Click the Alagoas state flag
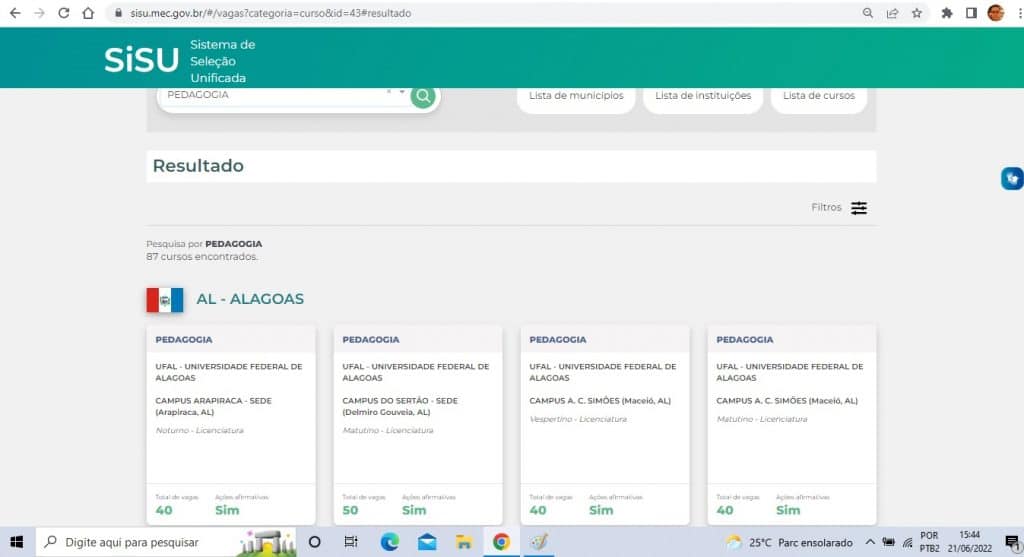 165,300
